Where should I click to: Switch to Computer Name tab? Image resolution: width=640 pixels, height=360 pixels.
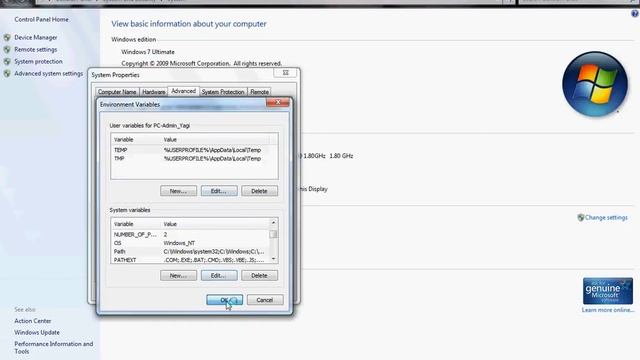click(x=117, y=92)
